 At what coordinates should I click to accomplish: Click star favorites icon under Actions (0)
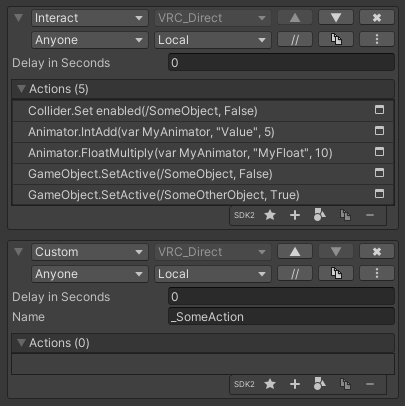point(270,384)
